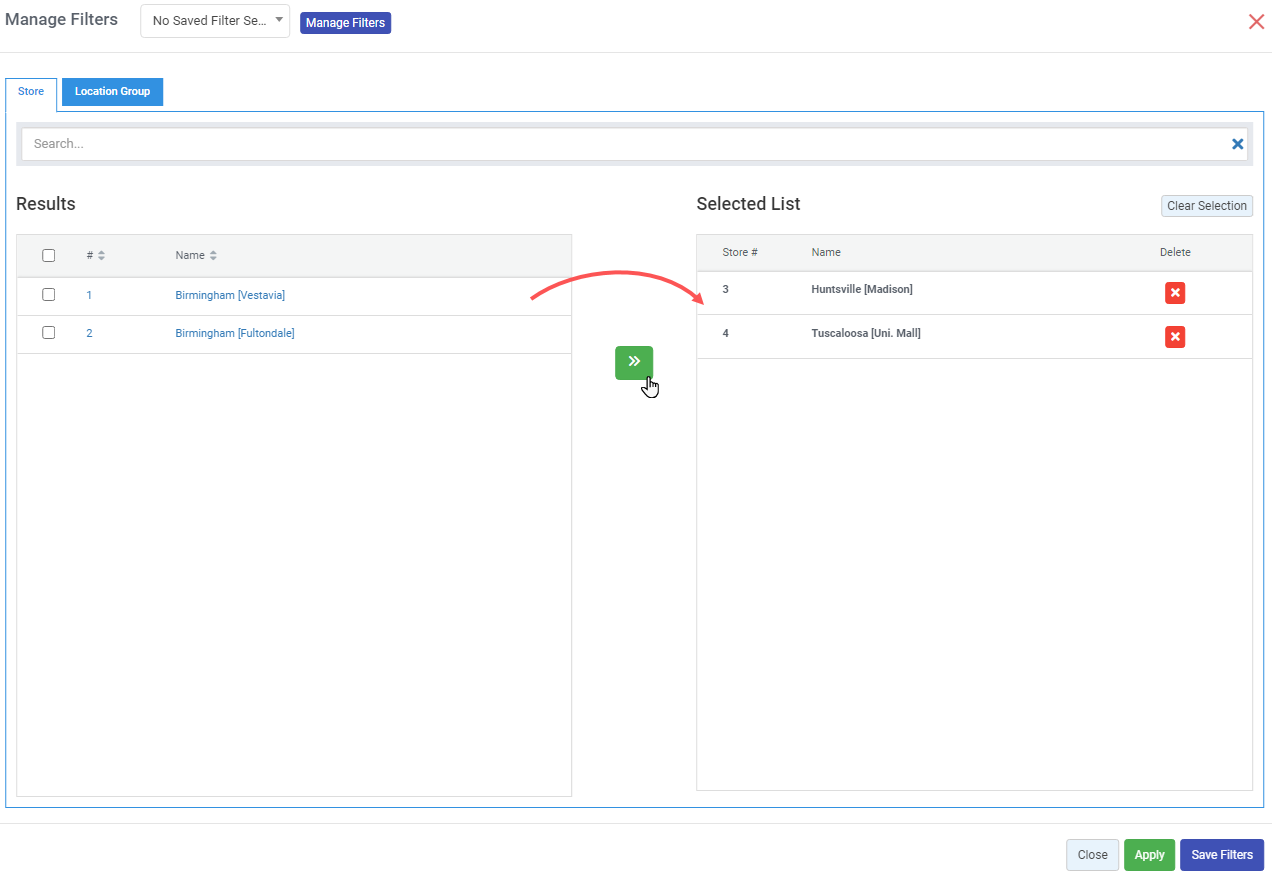Click the Results heading

[x=46, y=204]
